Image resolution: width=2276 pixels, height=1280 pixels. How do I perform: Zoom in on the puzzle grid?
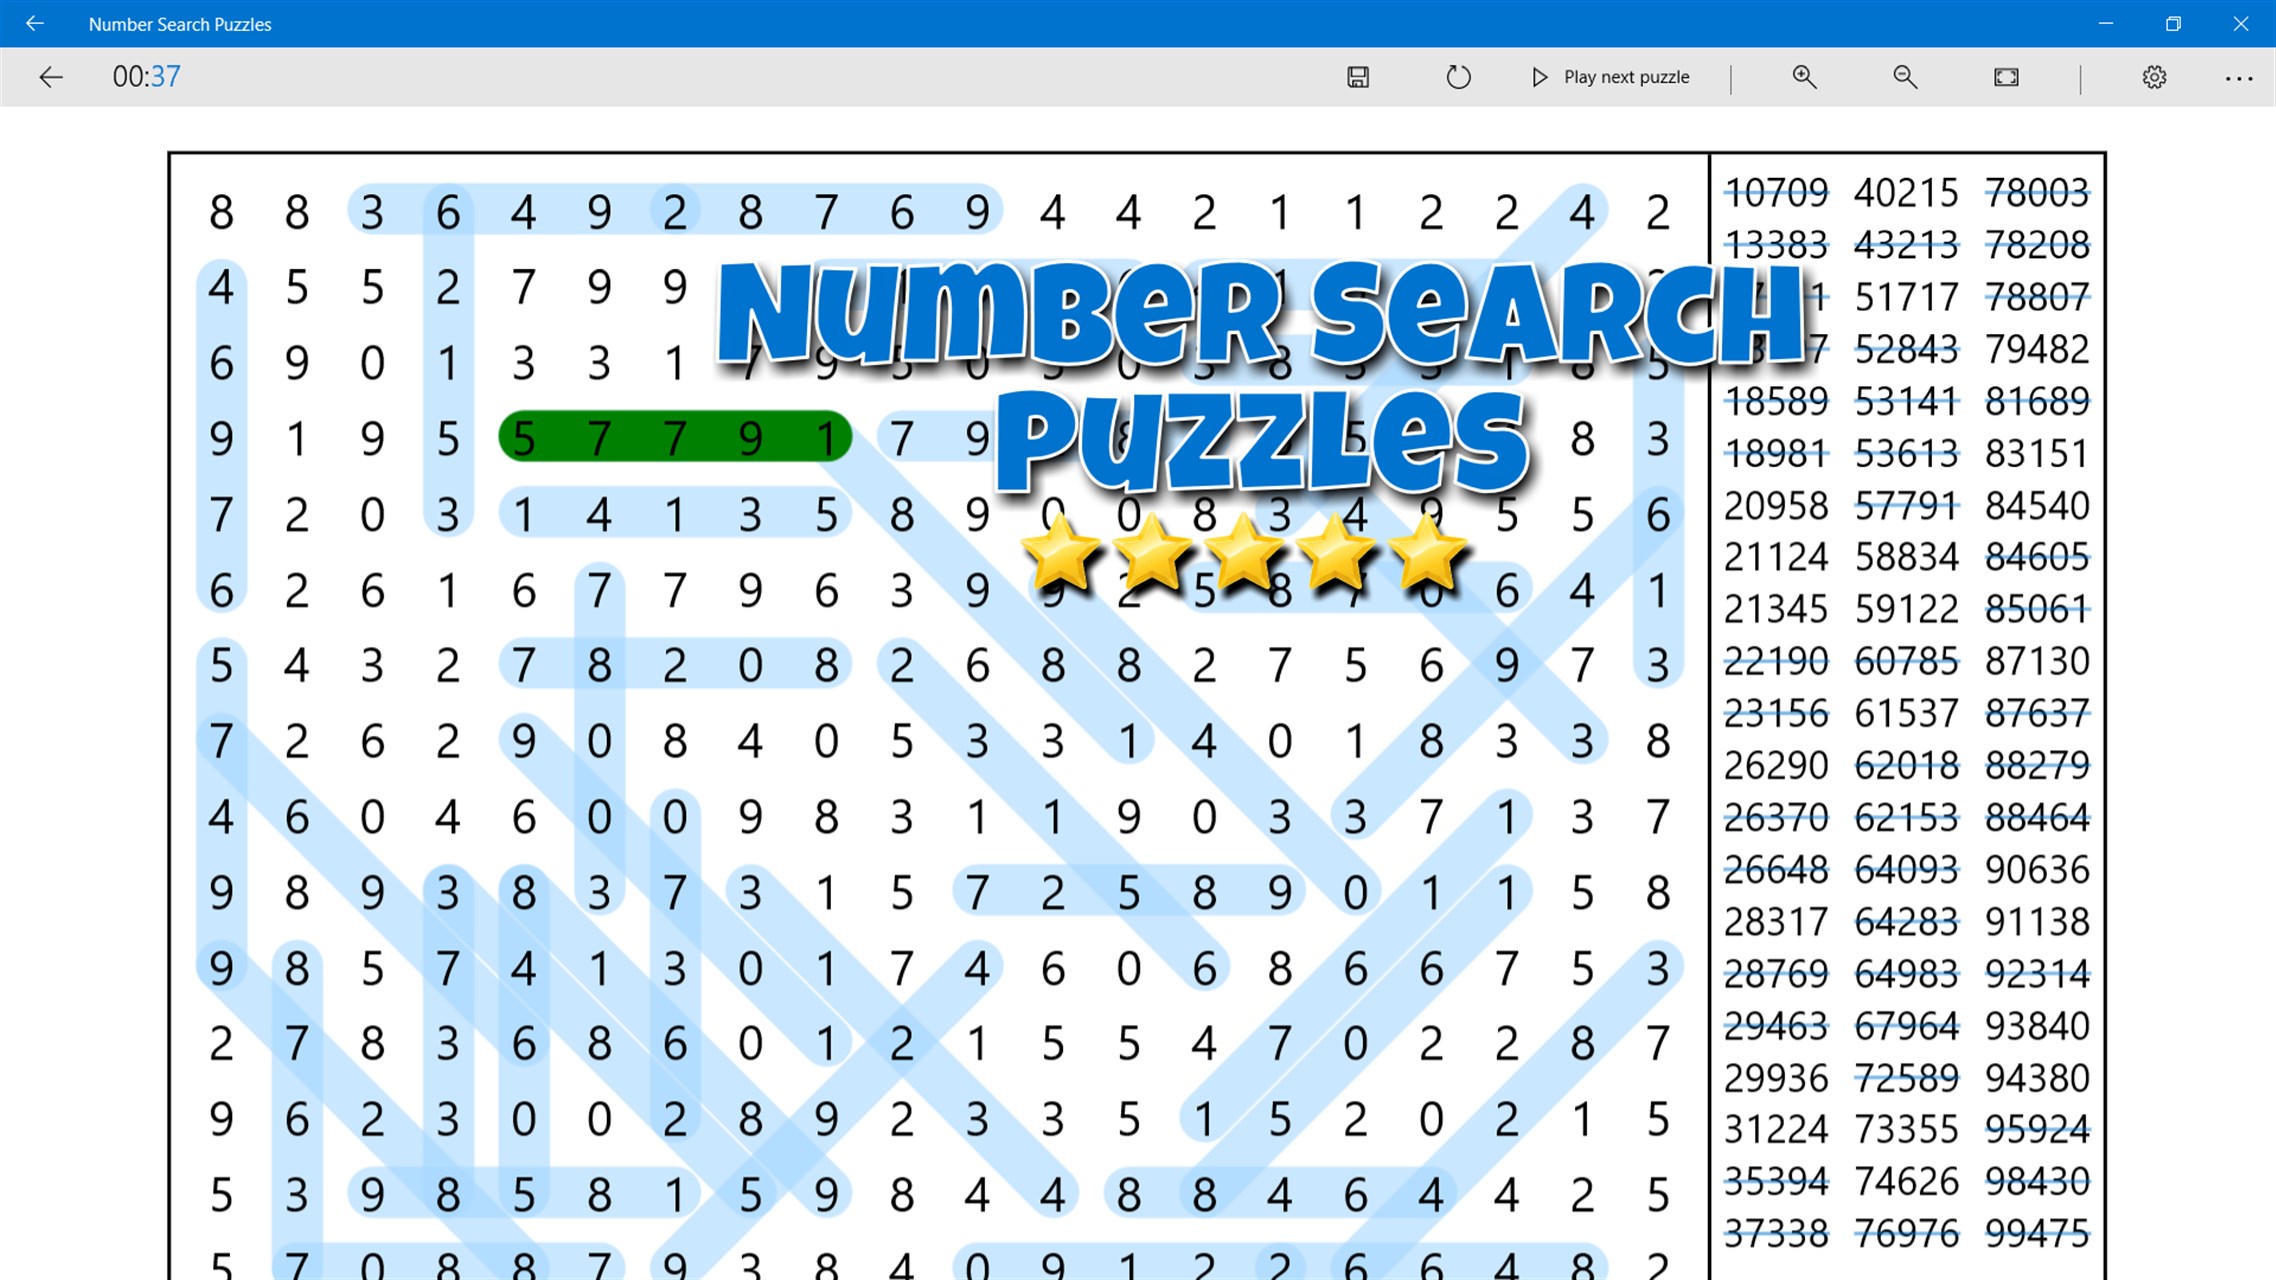point(1804,77)
